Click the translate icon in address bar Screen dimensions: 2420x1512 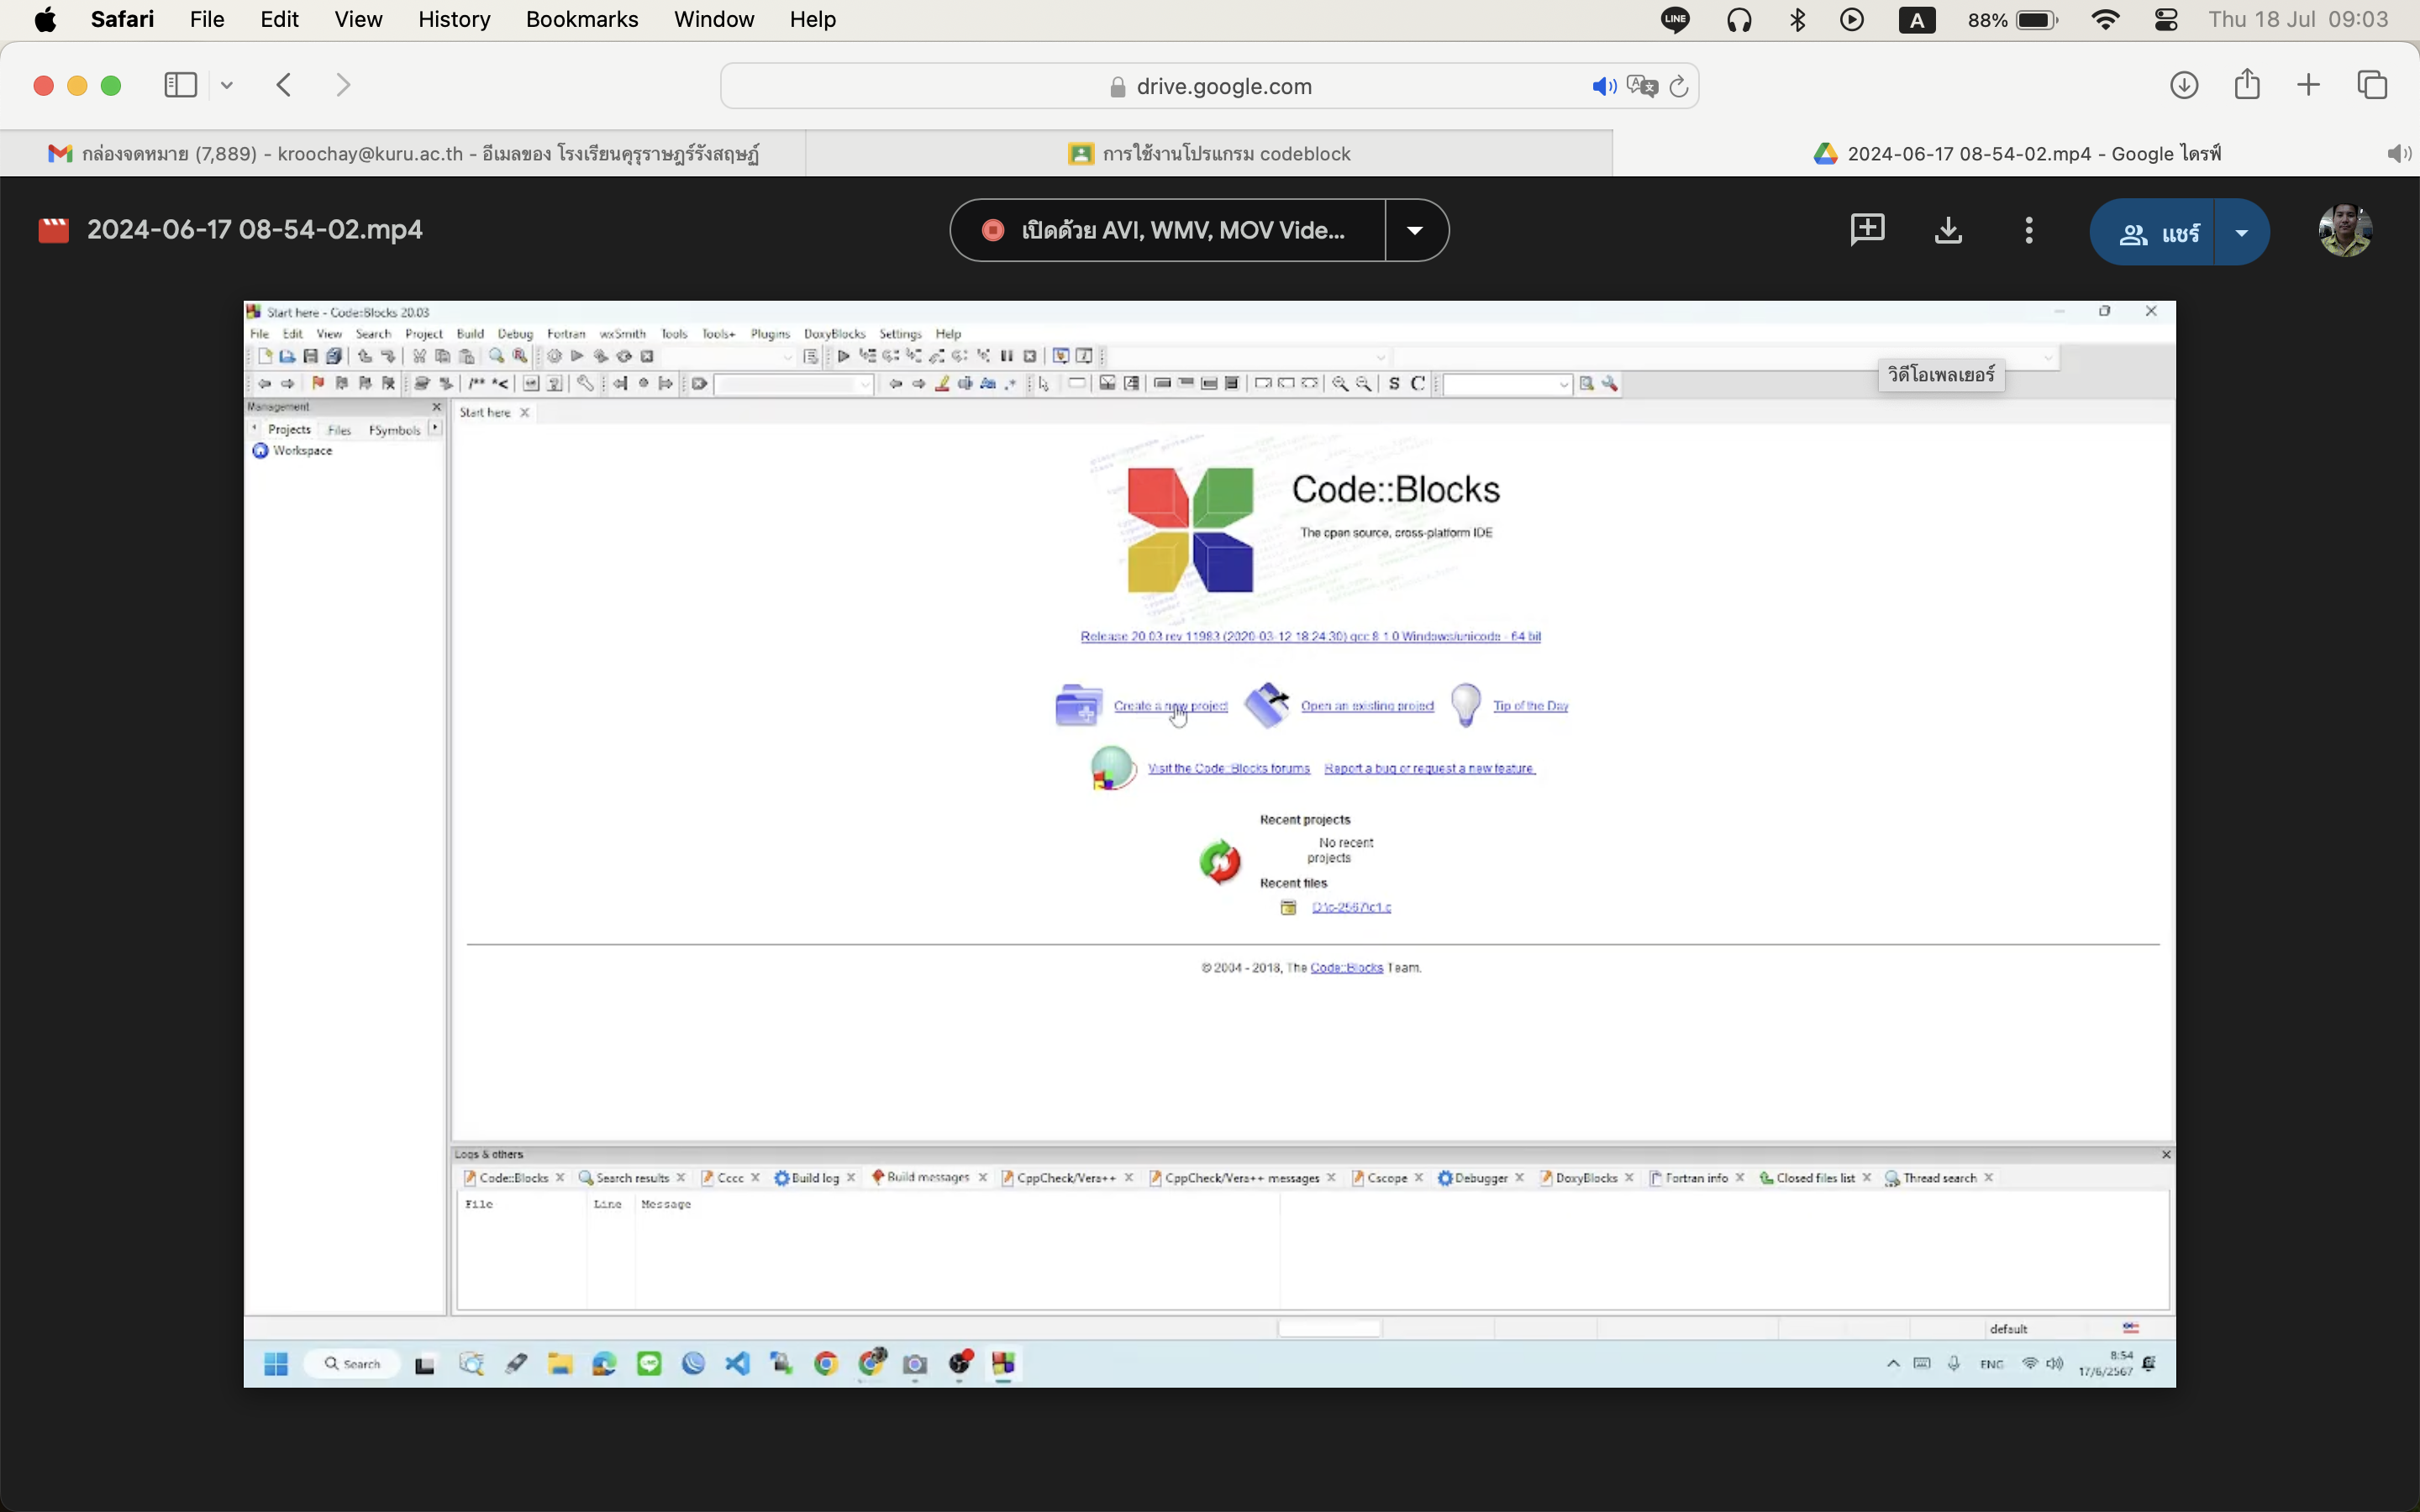(1641, 87)
